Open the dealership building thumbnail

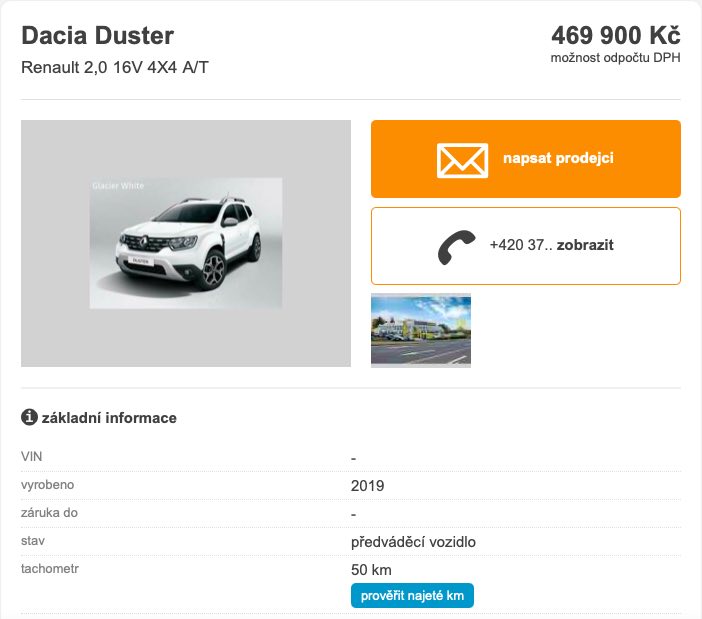(421, 330)
